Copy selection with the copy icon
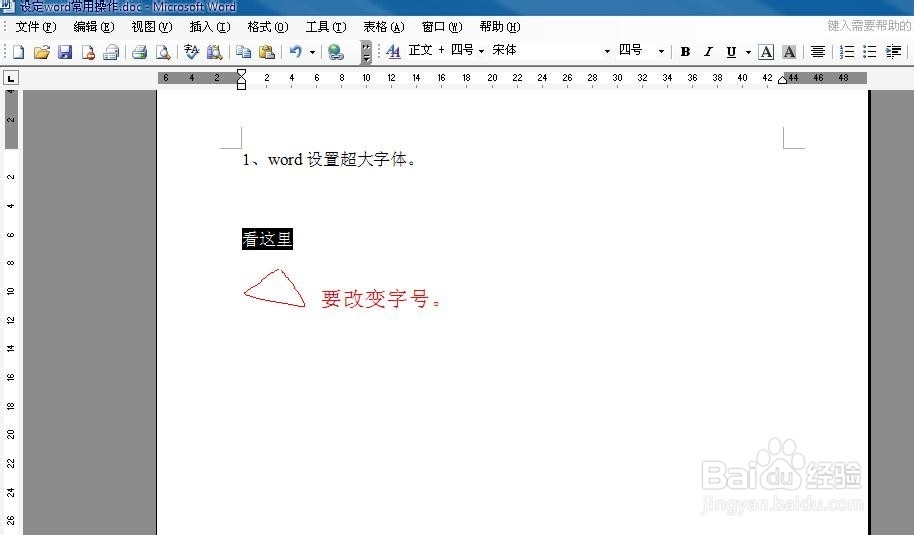The height and width of the screenshot is (535, 914). 243,52
